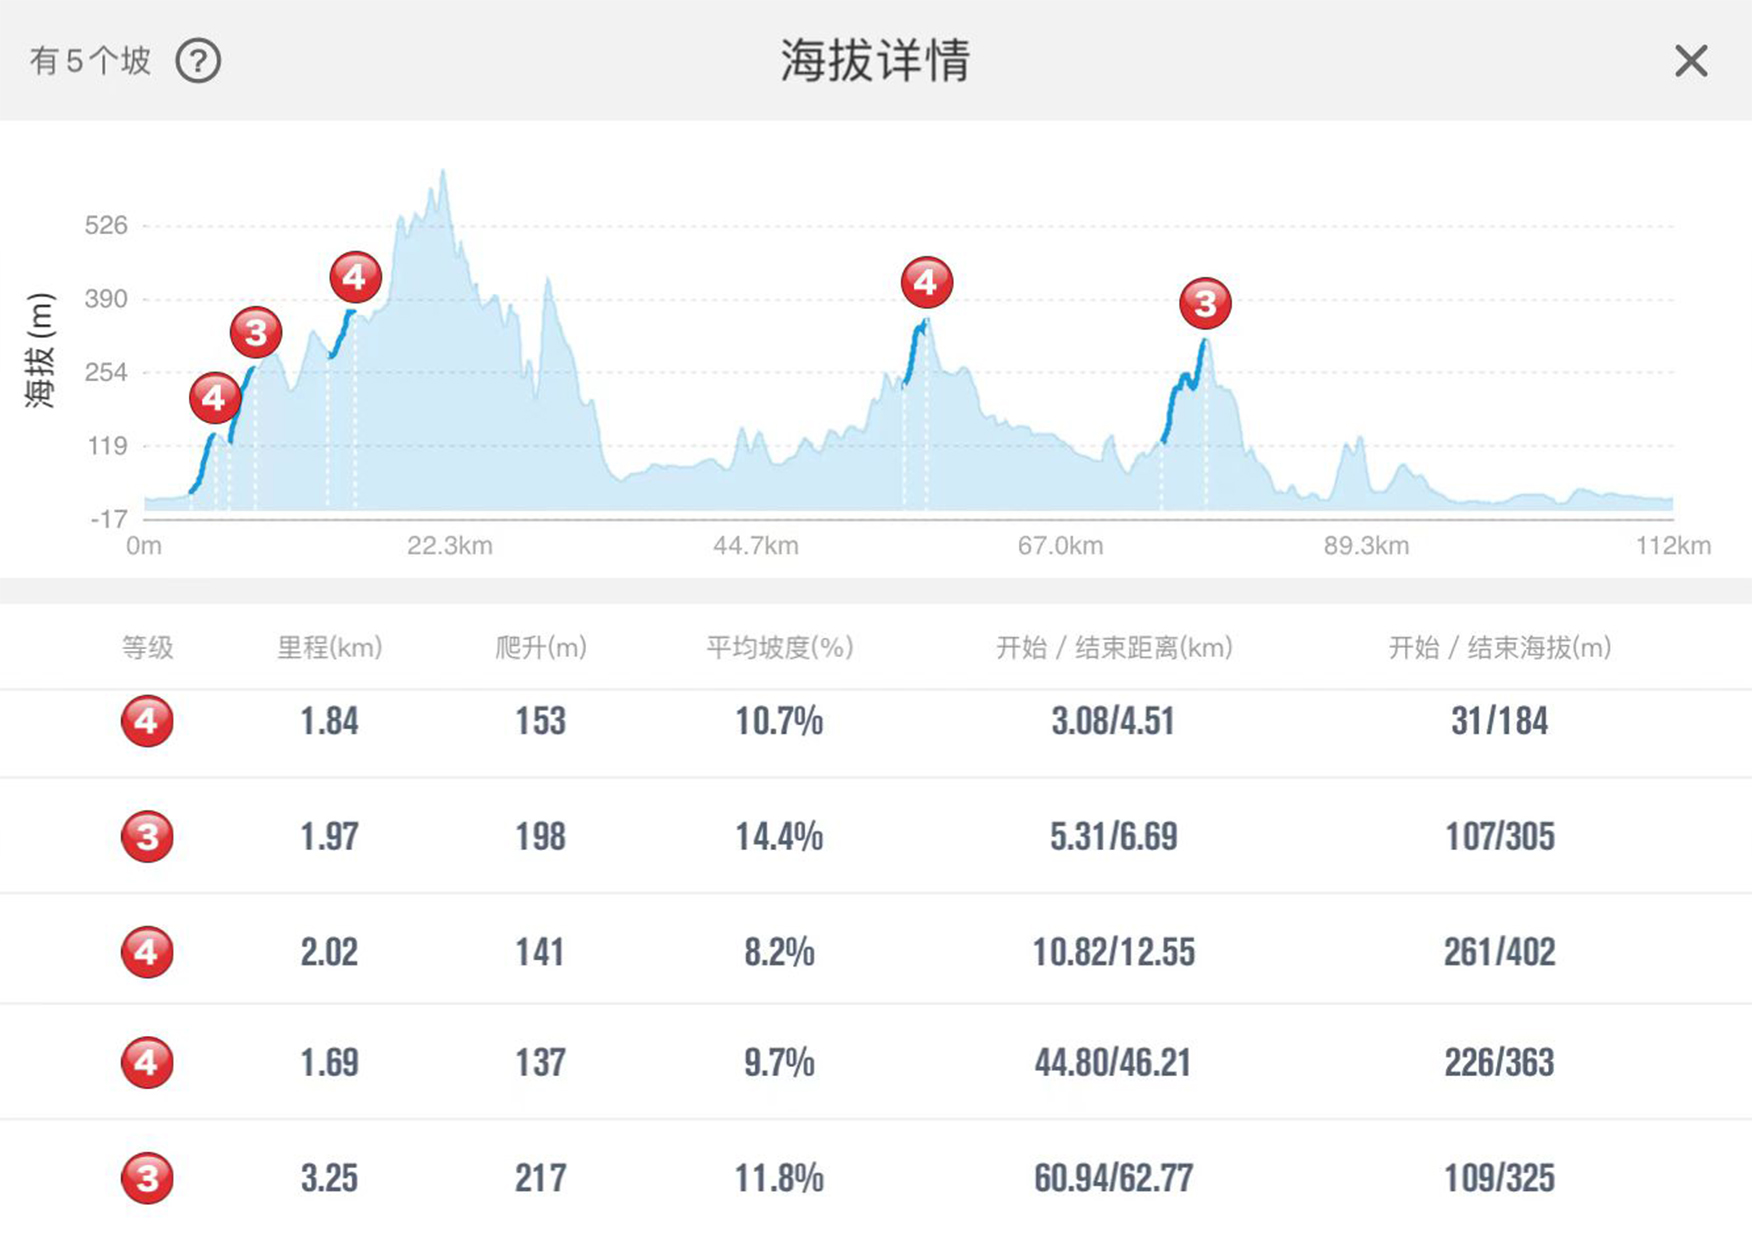Click the '等级' column header
This screenshot has width=1752, height=1236.
click(147, 648)
